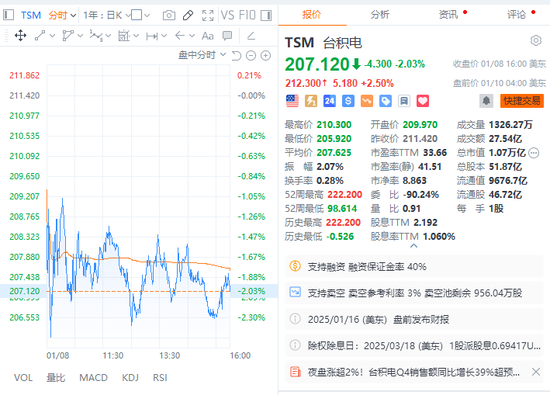Open the 分时 timeframe dropdown
This screenshot has height=395, width=550.
point(62,15)
